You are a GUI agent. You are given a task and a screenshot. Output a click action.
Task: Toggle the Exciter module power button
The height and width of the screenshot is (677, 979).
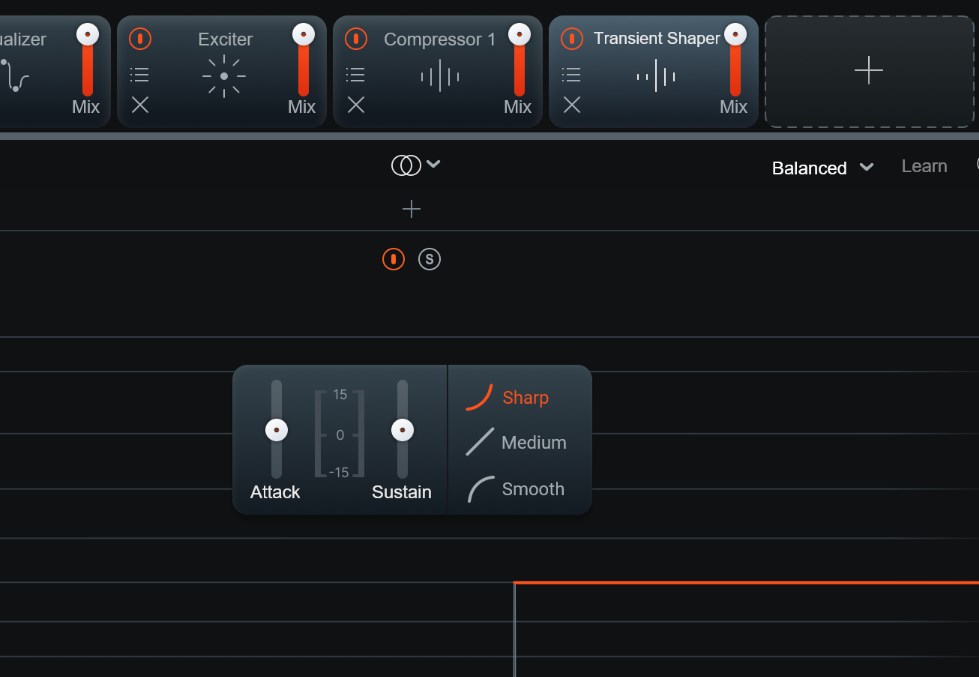click(x=140, y=39)
